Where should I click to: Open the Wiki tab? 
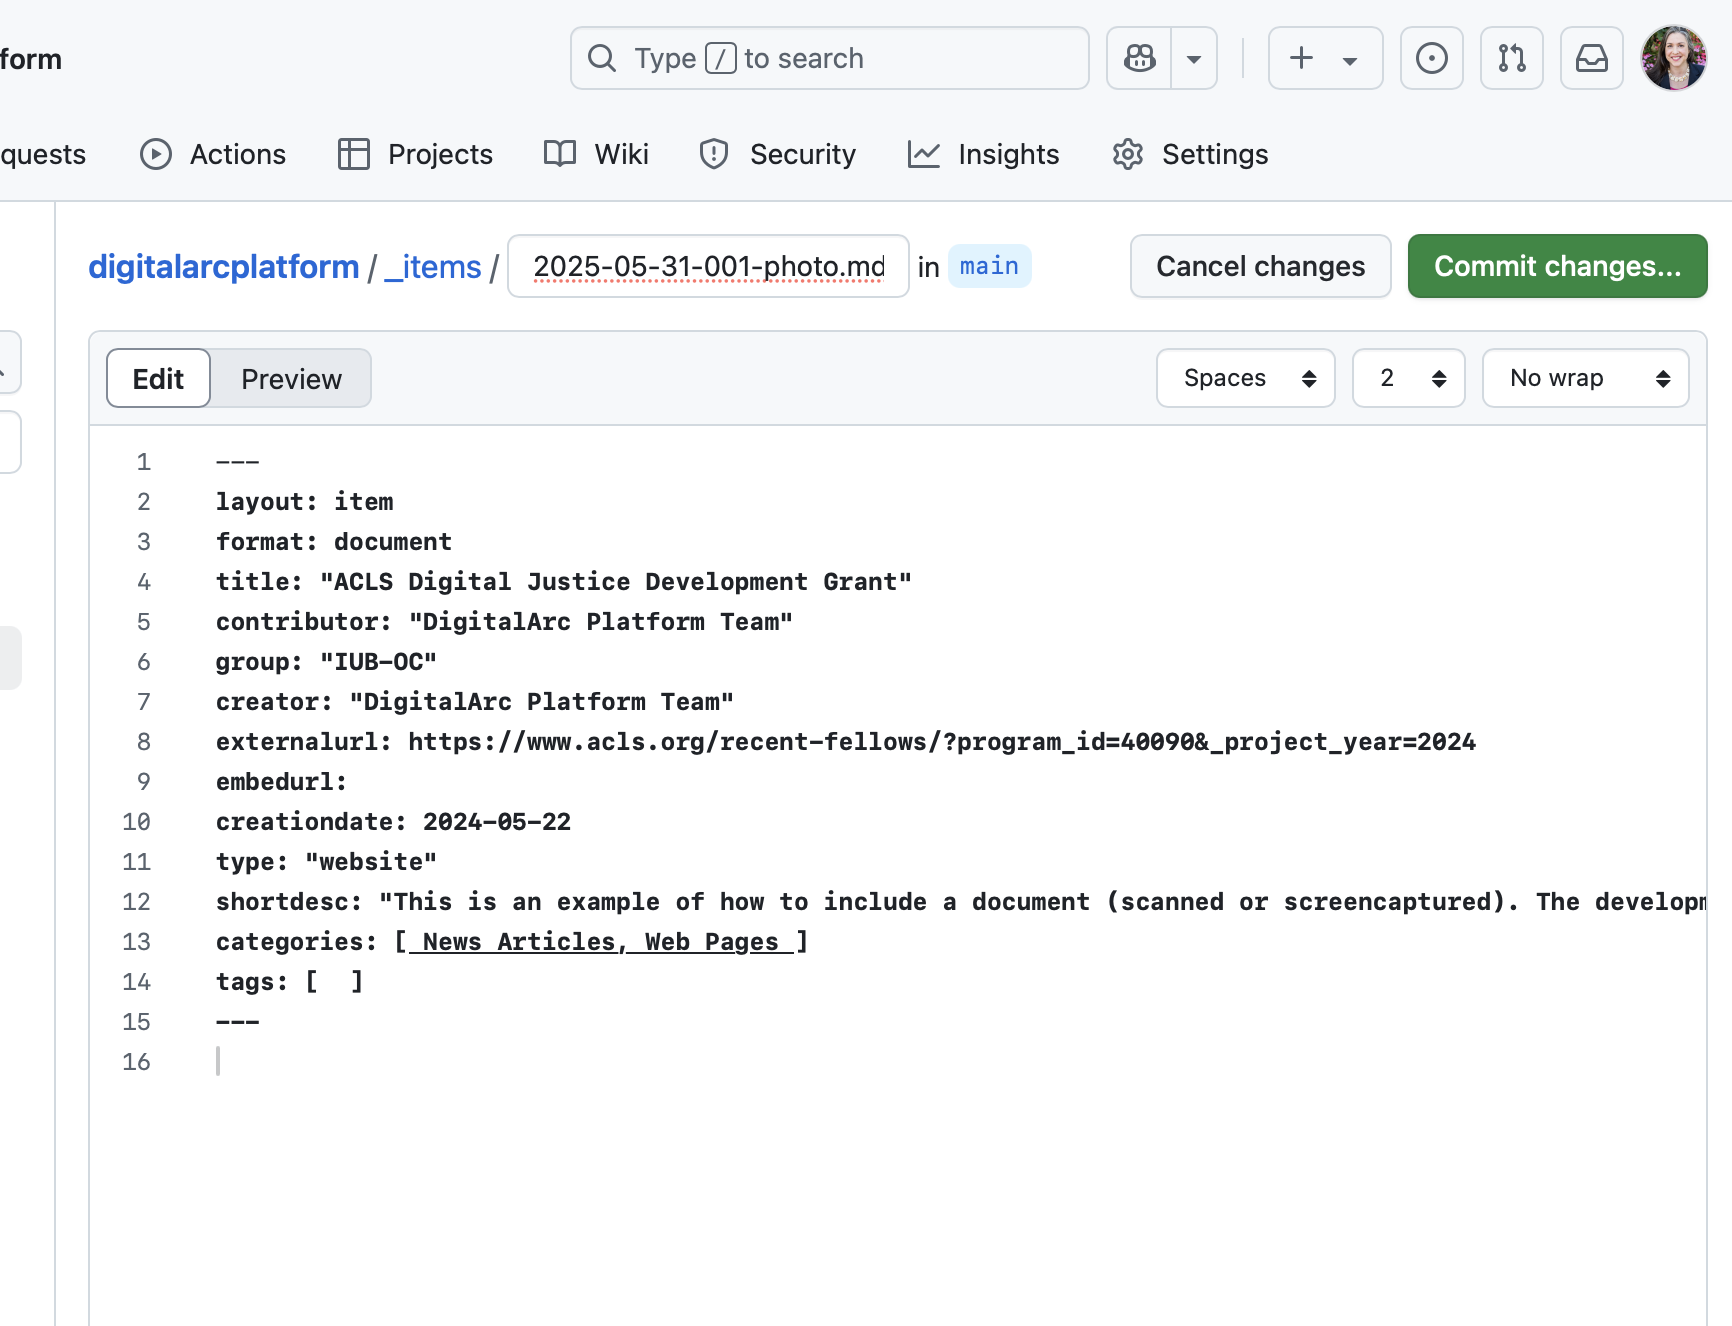click(x=596, y=154)
